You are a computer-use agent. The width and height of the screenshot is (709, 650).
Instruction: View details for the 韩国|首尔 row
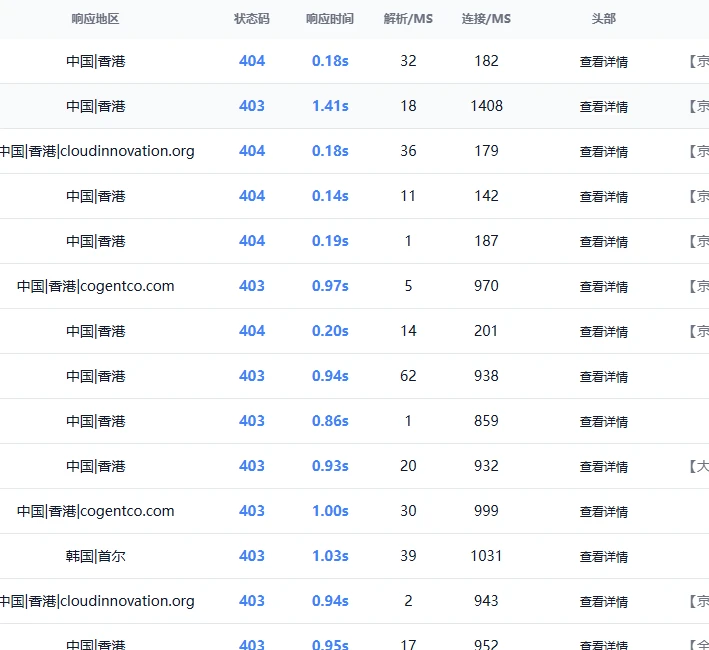pyautogui.click(x=604, y=557)
